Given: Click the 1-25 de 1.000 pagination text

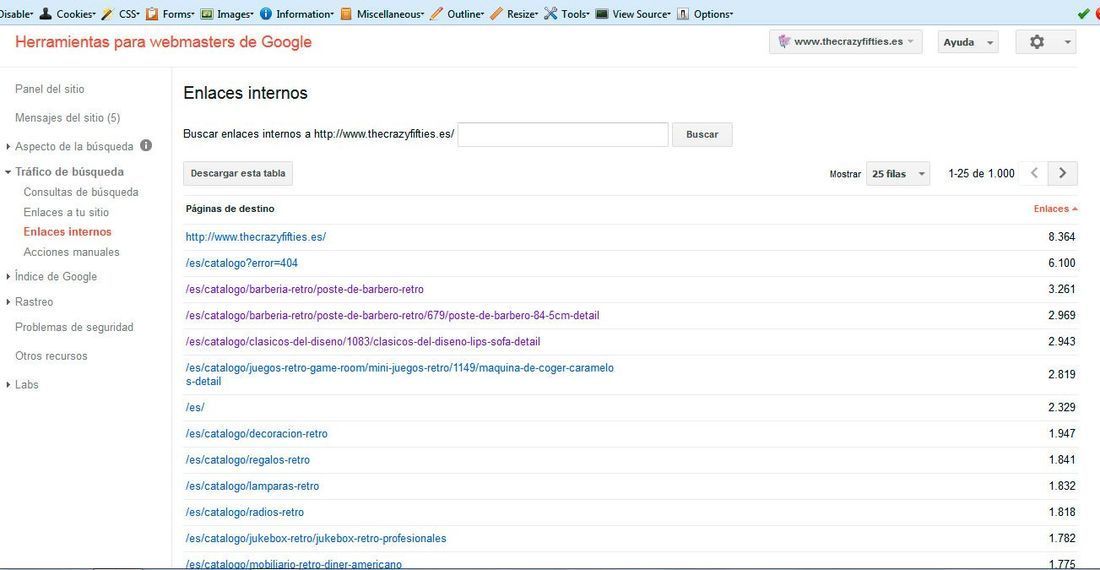Looking at the screenshot, I should click(981, 173).
